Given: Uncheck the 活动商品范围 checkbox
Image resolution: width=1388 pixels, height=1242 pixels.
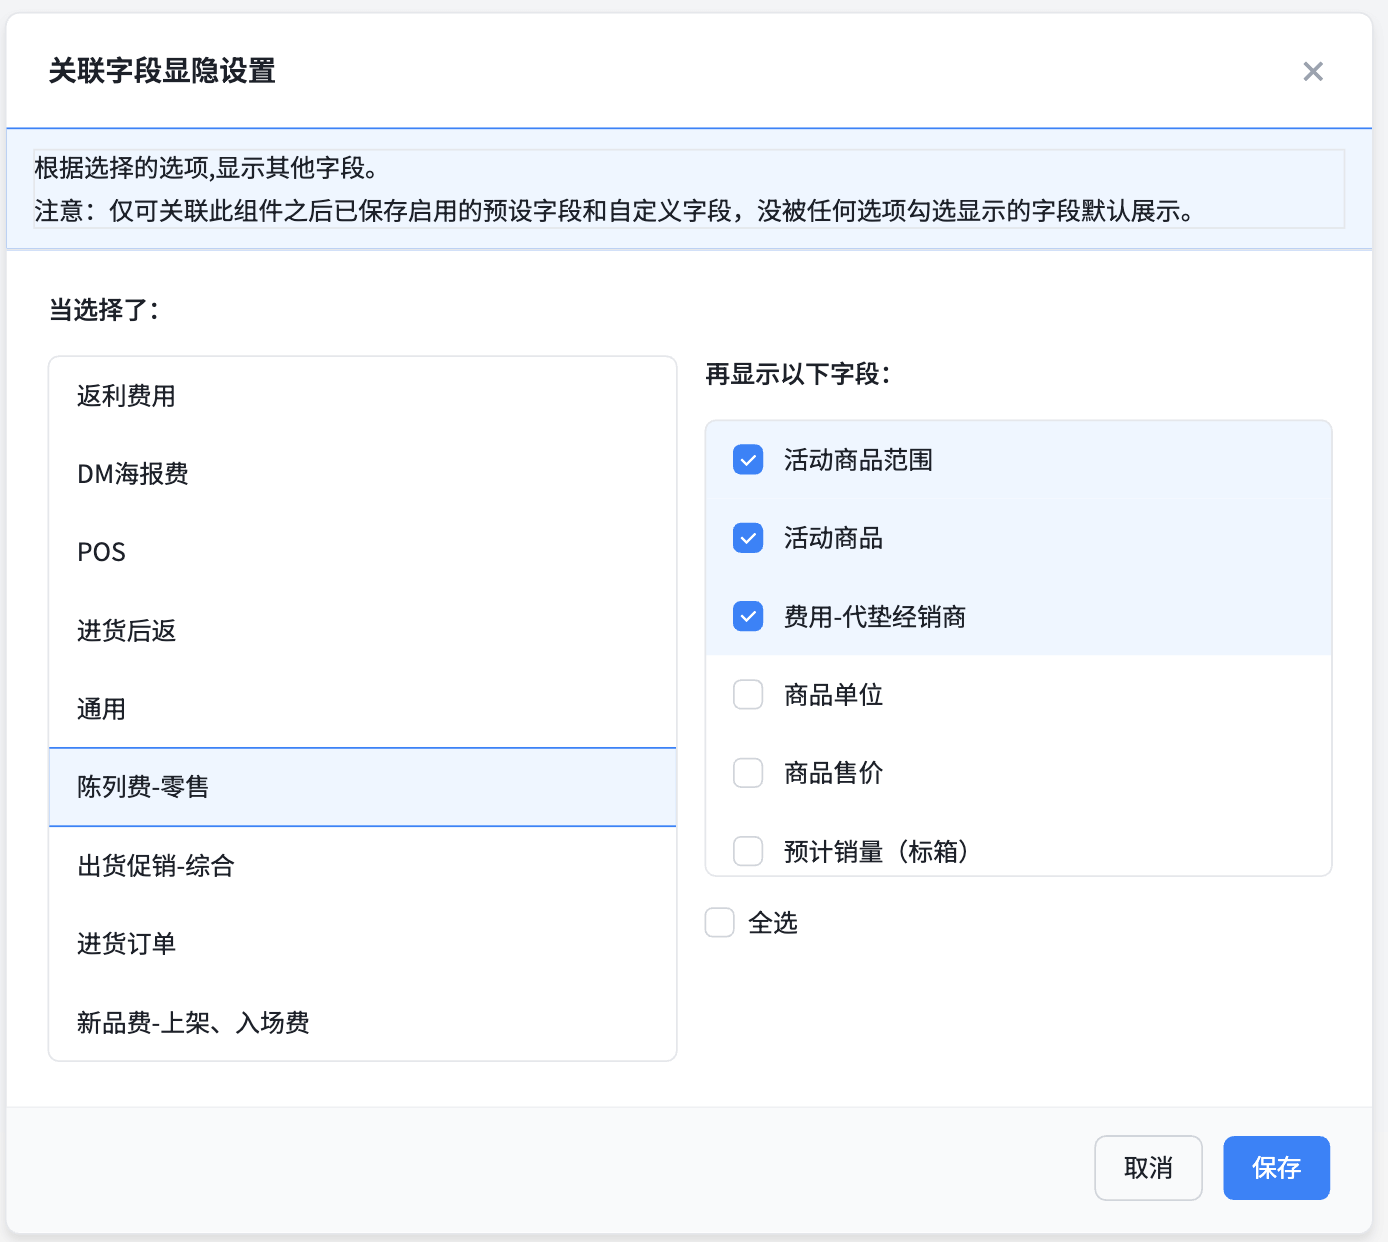Looking at the screenshot, I should pos(748,460).
